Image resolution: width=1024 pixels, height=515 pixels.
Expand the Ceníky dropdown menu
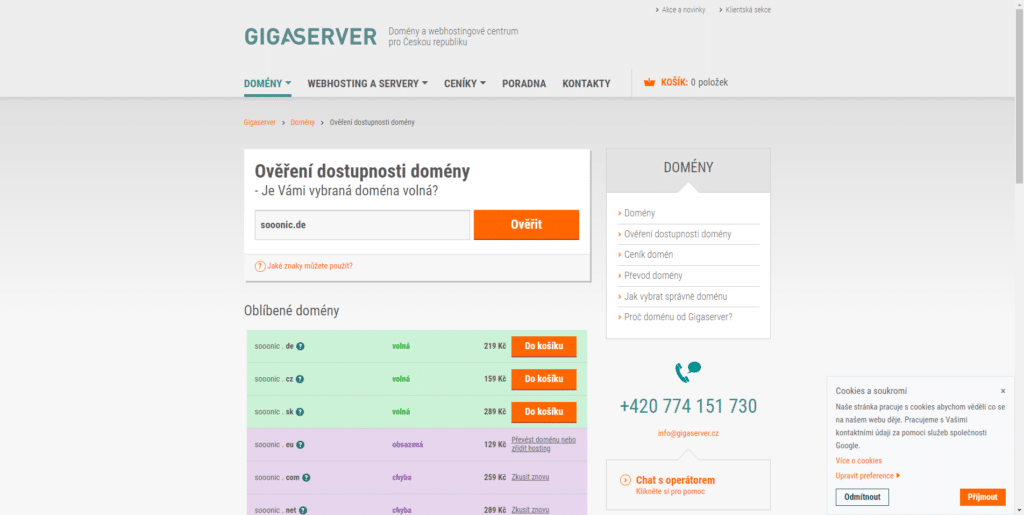coord(465,84)
